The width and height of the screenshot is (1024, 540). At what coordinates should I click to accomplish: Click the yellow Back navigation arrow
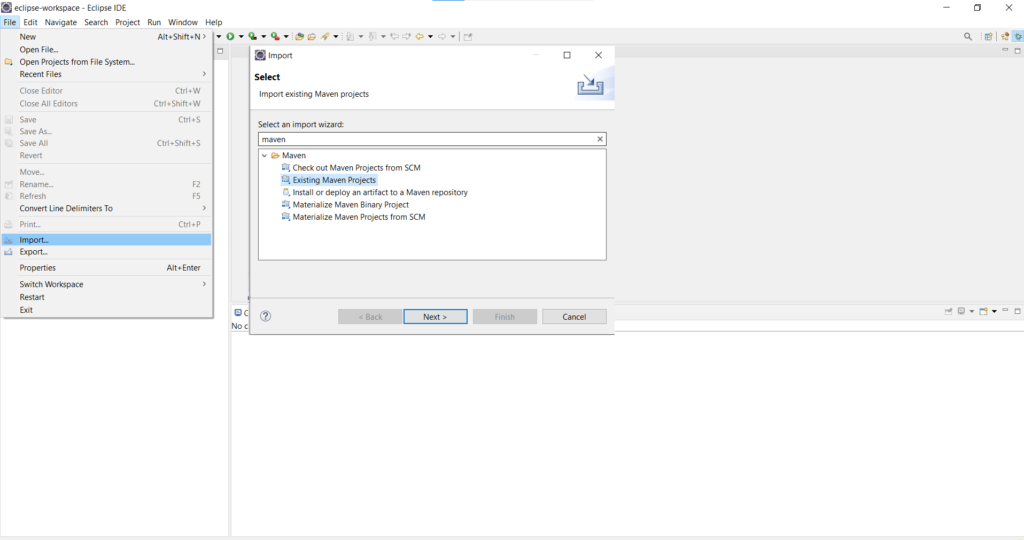419,37
